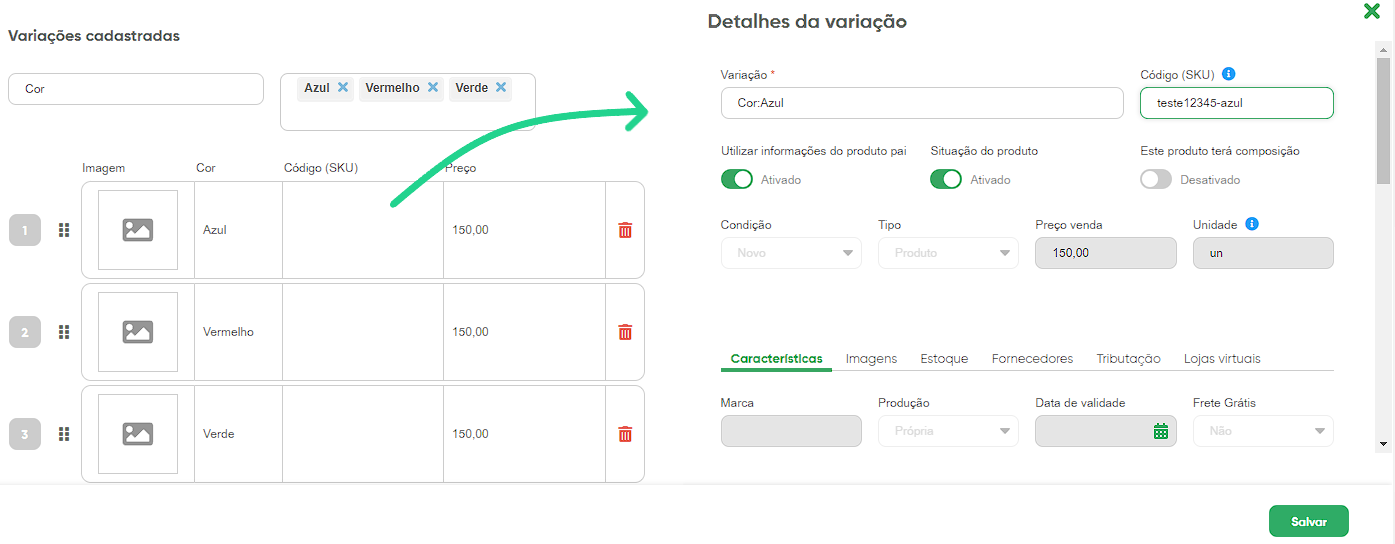
Task: Open the Frete Grátis dropdown
Action: pos(1262,431)
